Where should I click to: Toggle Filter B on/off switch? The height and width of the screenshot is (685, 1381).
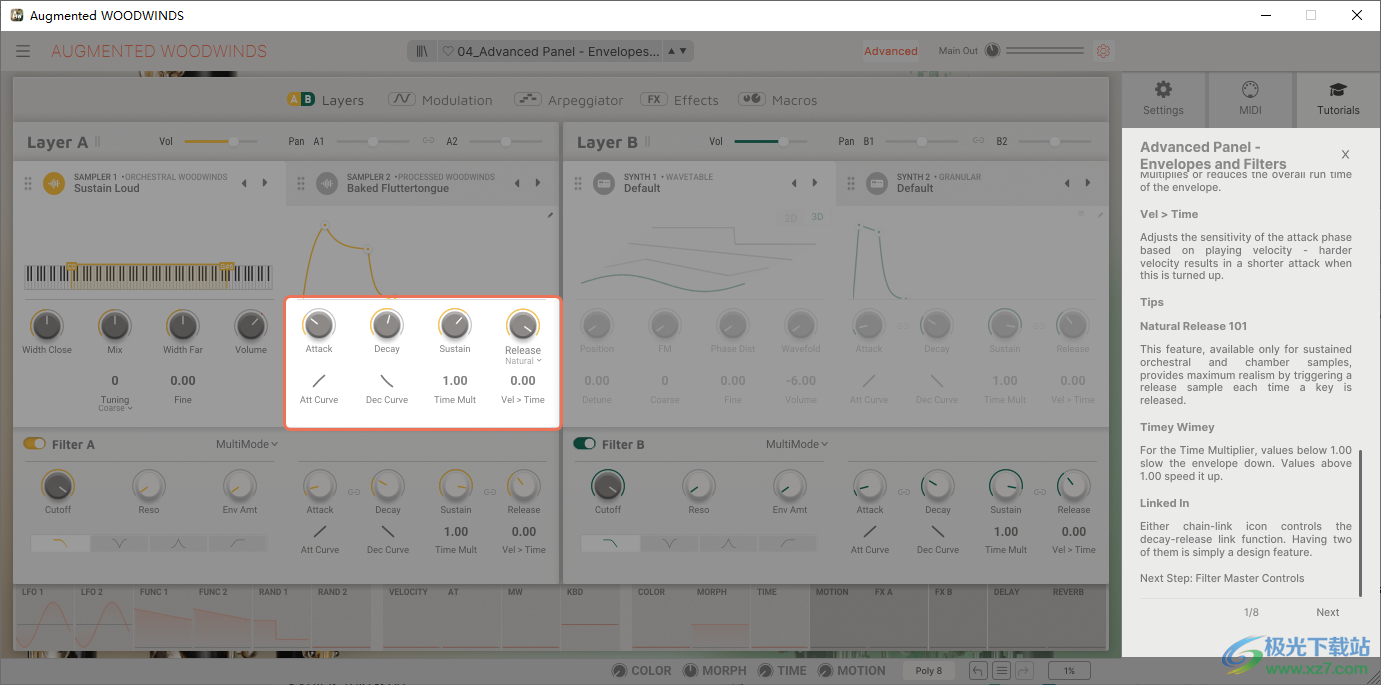585,444
